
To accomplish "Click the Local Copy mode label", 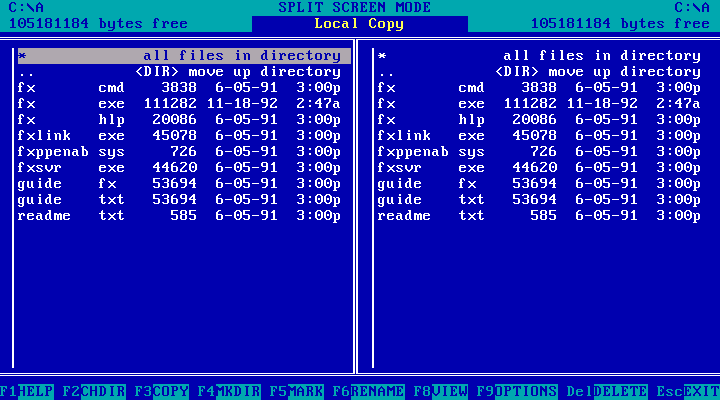I will [359, 24].
